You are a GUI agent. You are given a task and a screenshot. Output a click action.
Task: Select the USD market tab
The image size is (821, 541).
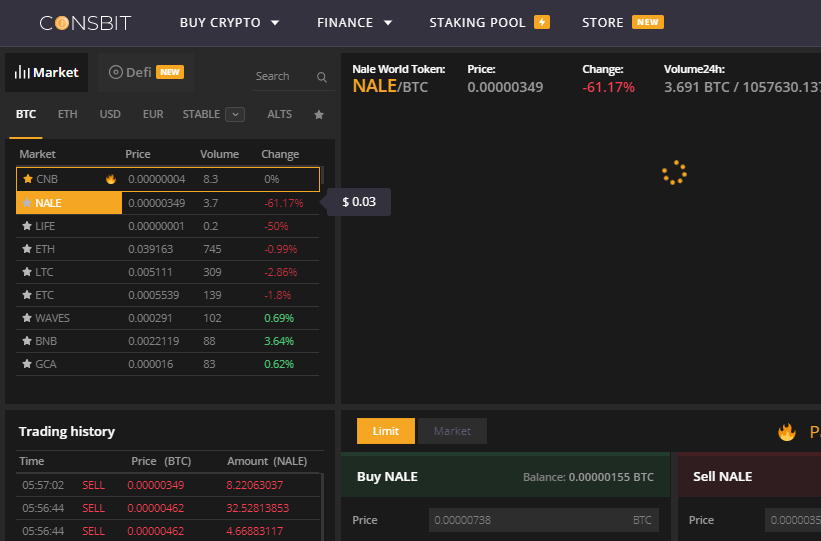click(110, 114)
